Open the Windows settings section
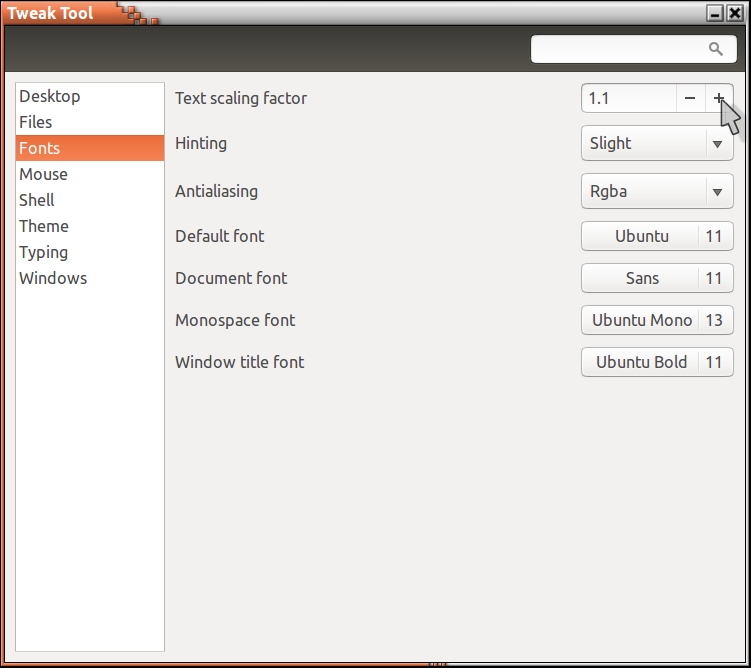Viewport: 751px width, 668px height. coord(53,278)
